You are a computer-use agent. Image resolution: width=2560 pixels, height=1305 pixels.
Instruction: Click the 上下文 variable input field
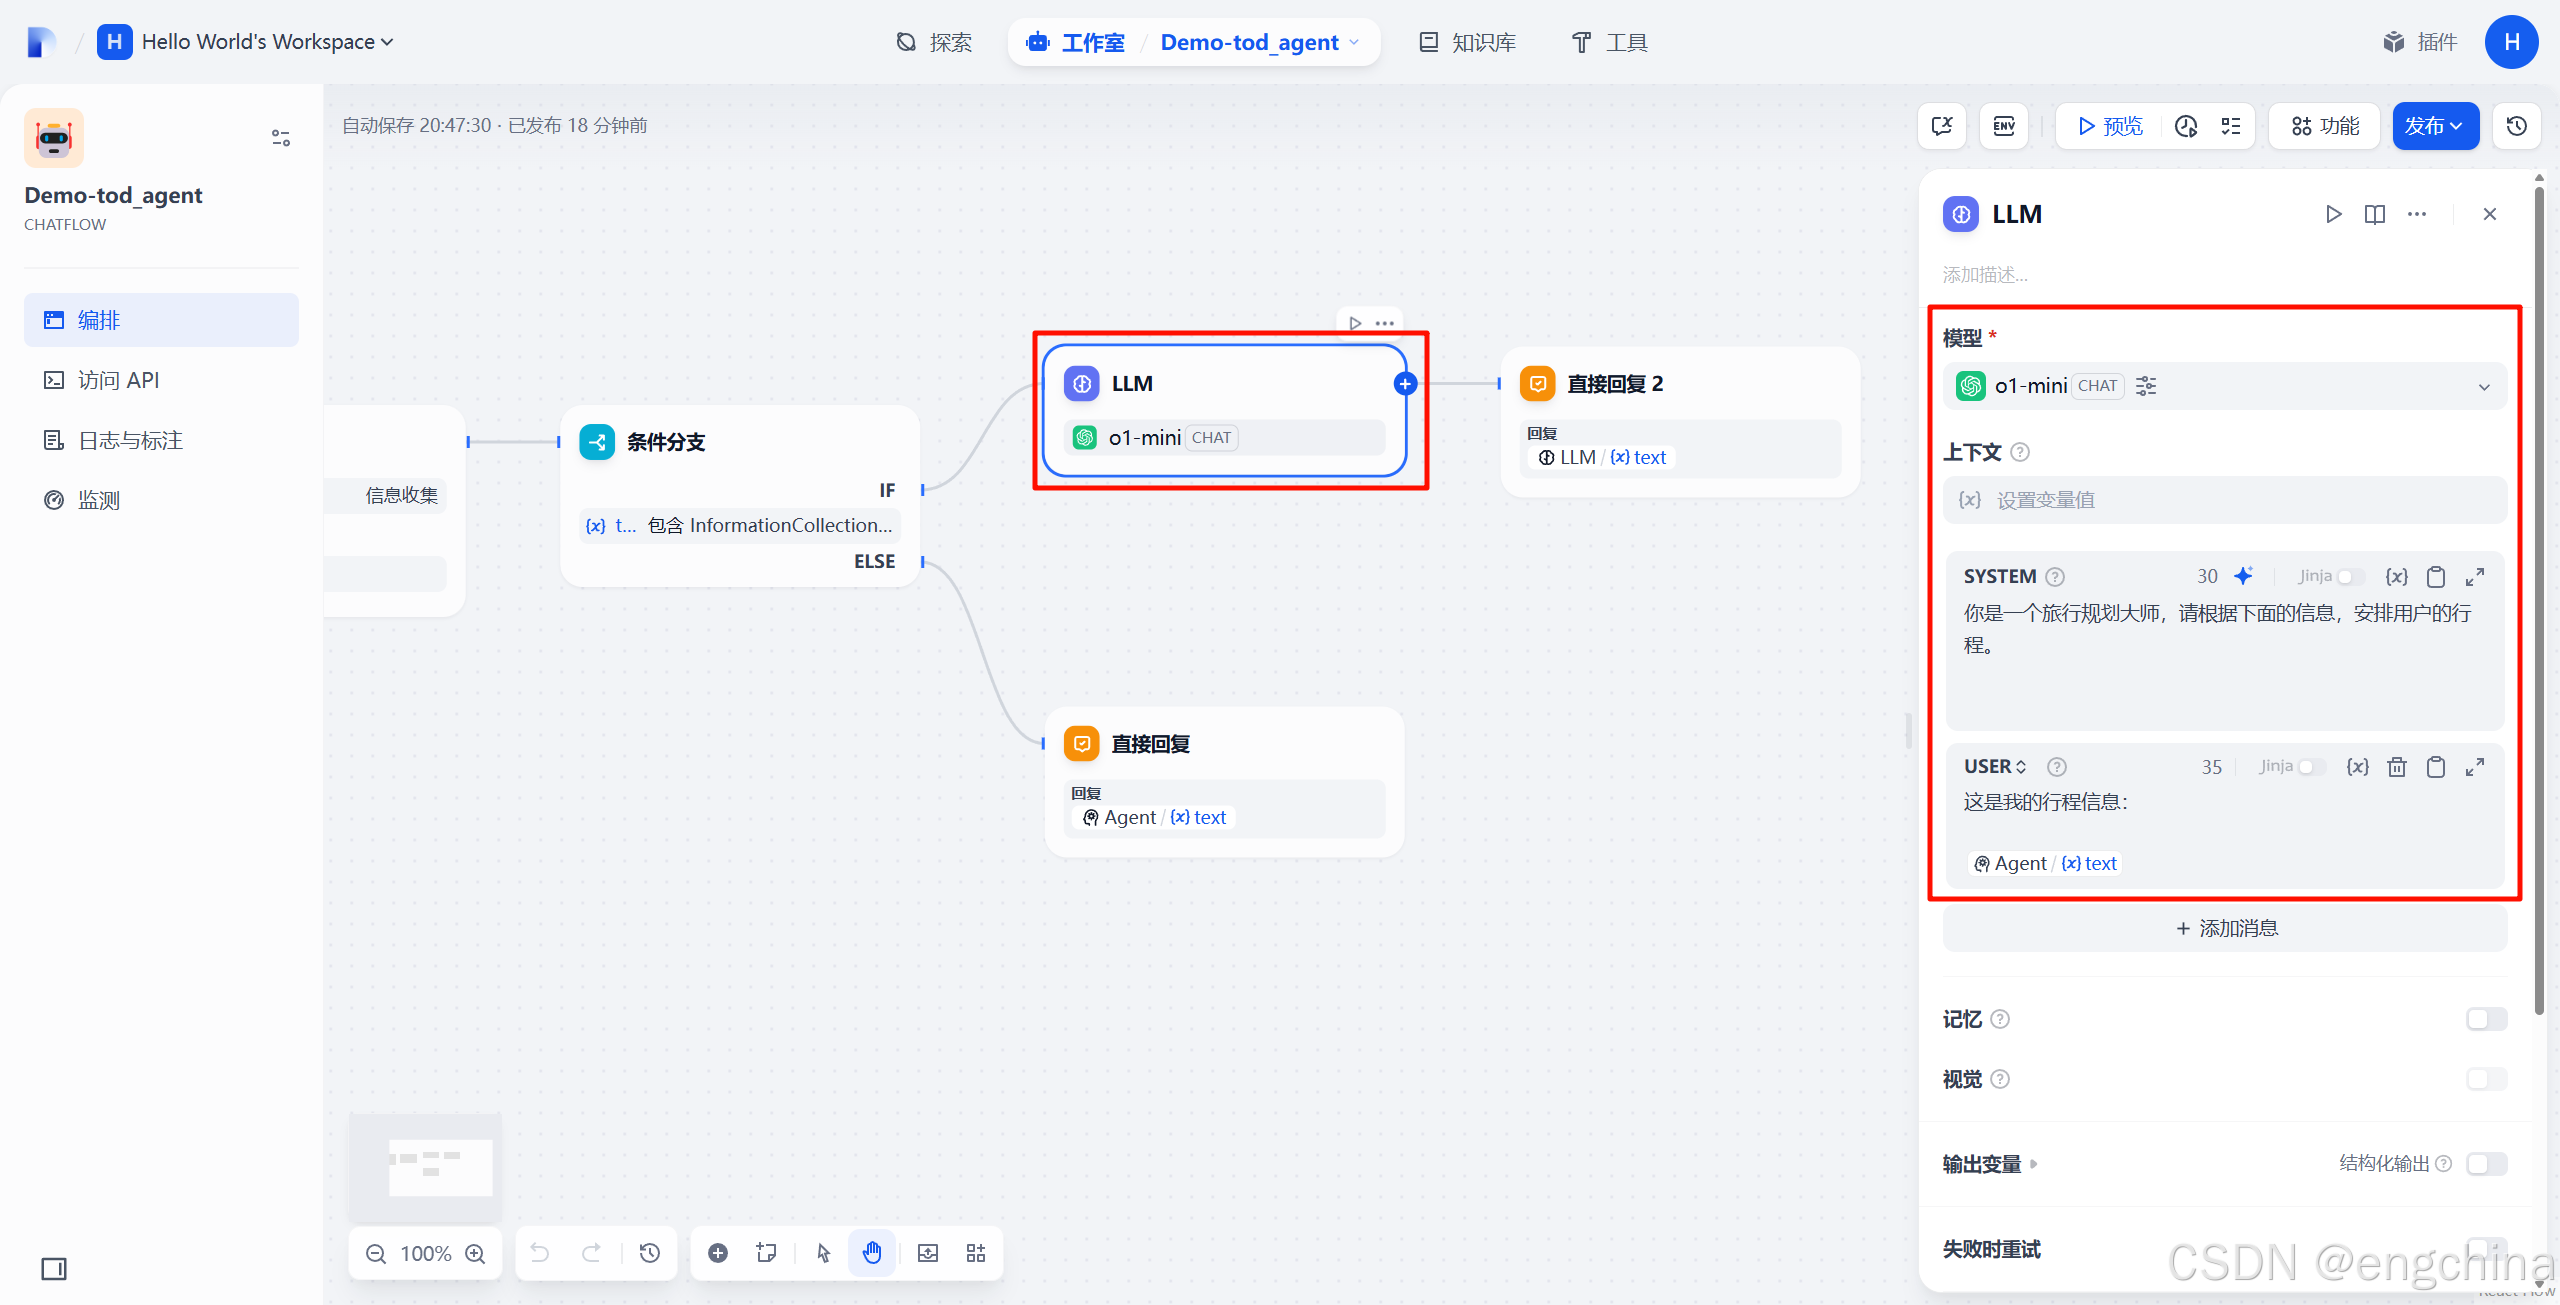(x=2224, y=500)
